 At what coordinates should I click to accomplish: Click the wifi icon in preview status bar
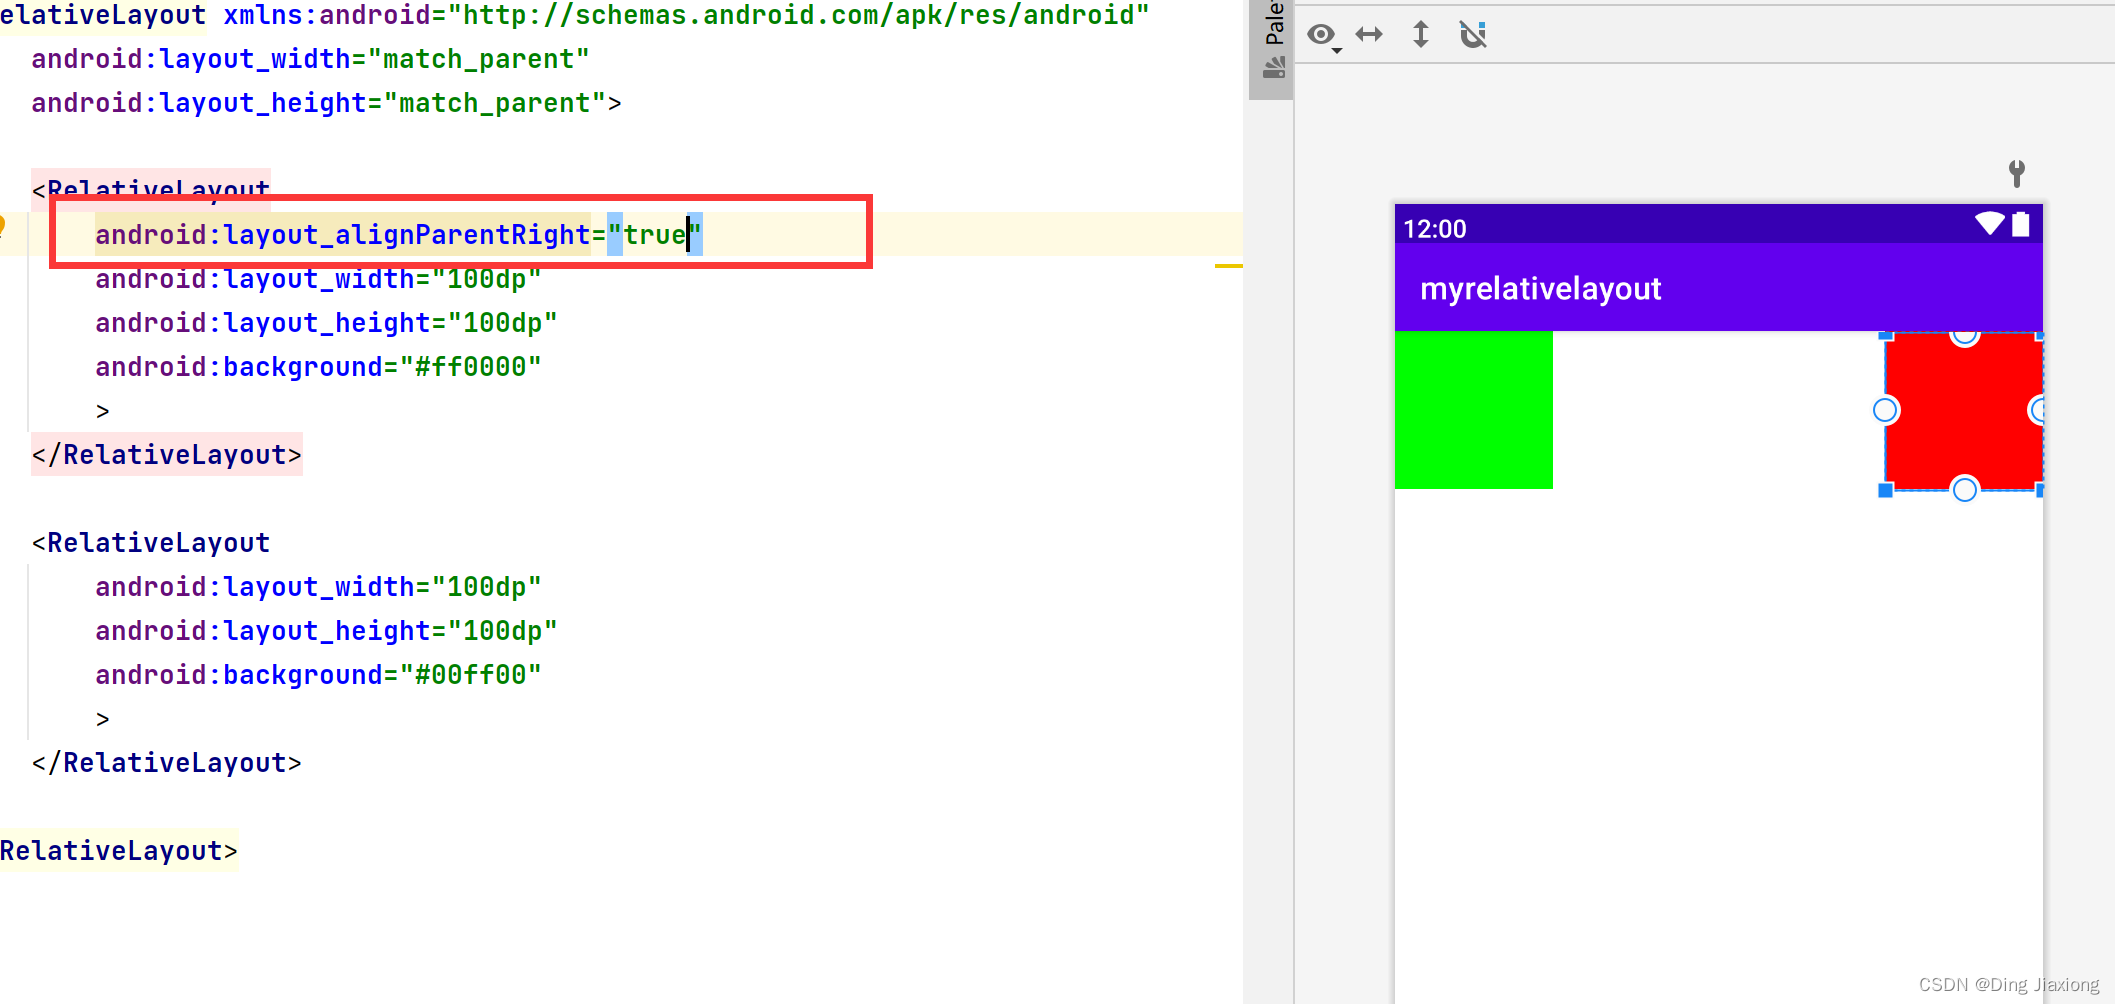click(1990, 224)
